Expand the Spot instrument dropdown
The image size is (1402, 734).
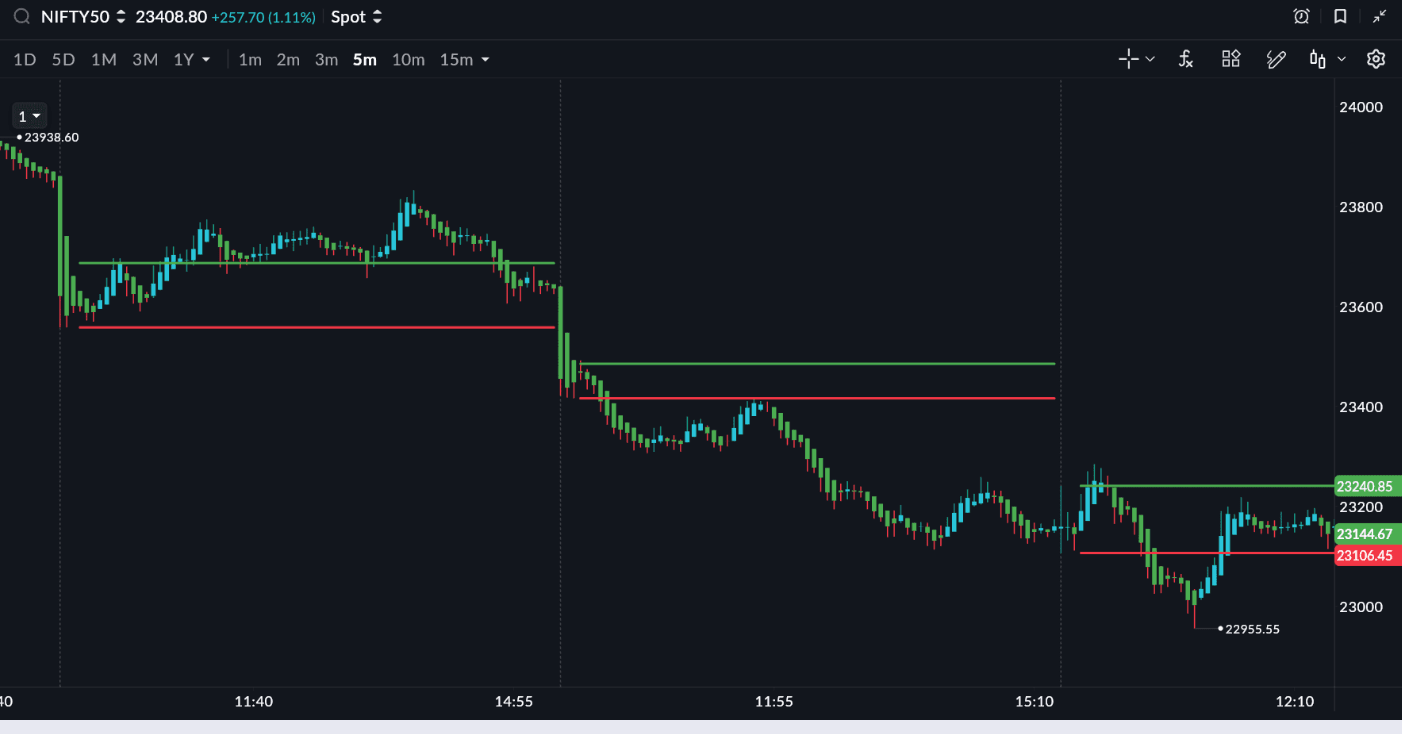(357, 17)
